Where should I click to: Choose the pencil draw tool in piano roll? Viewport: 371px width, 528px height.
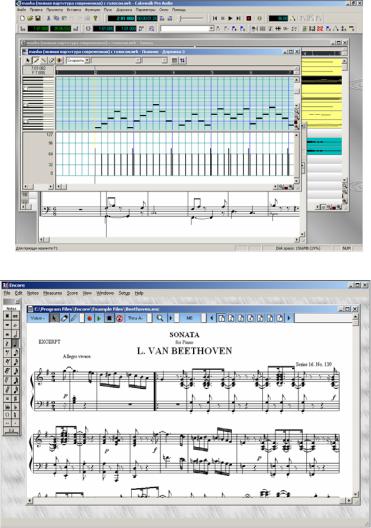(36, 61)
